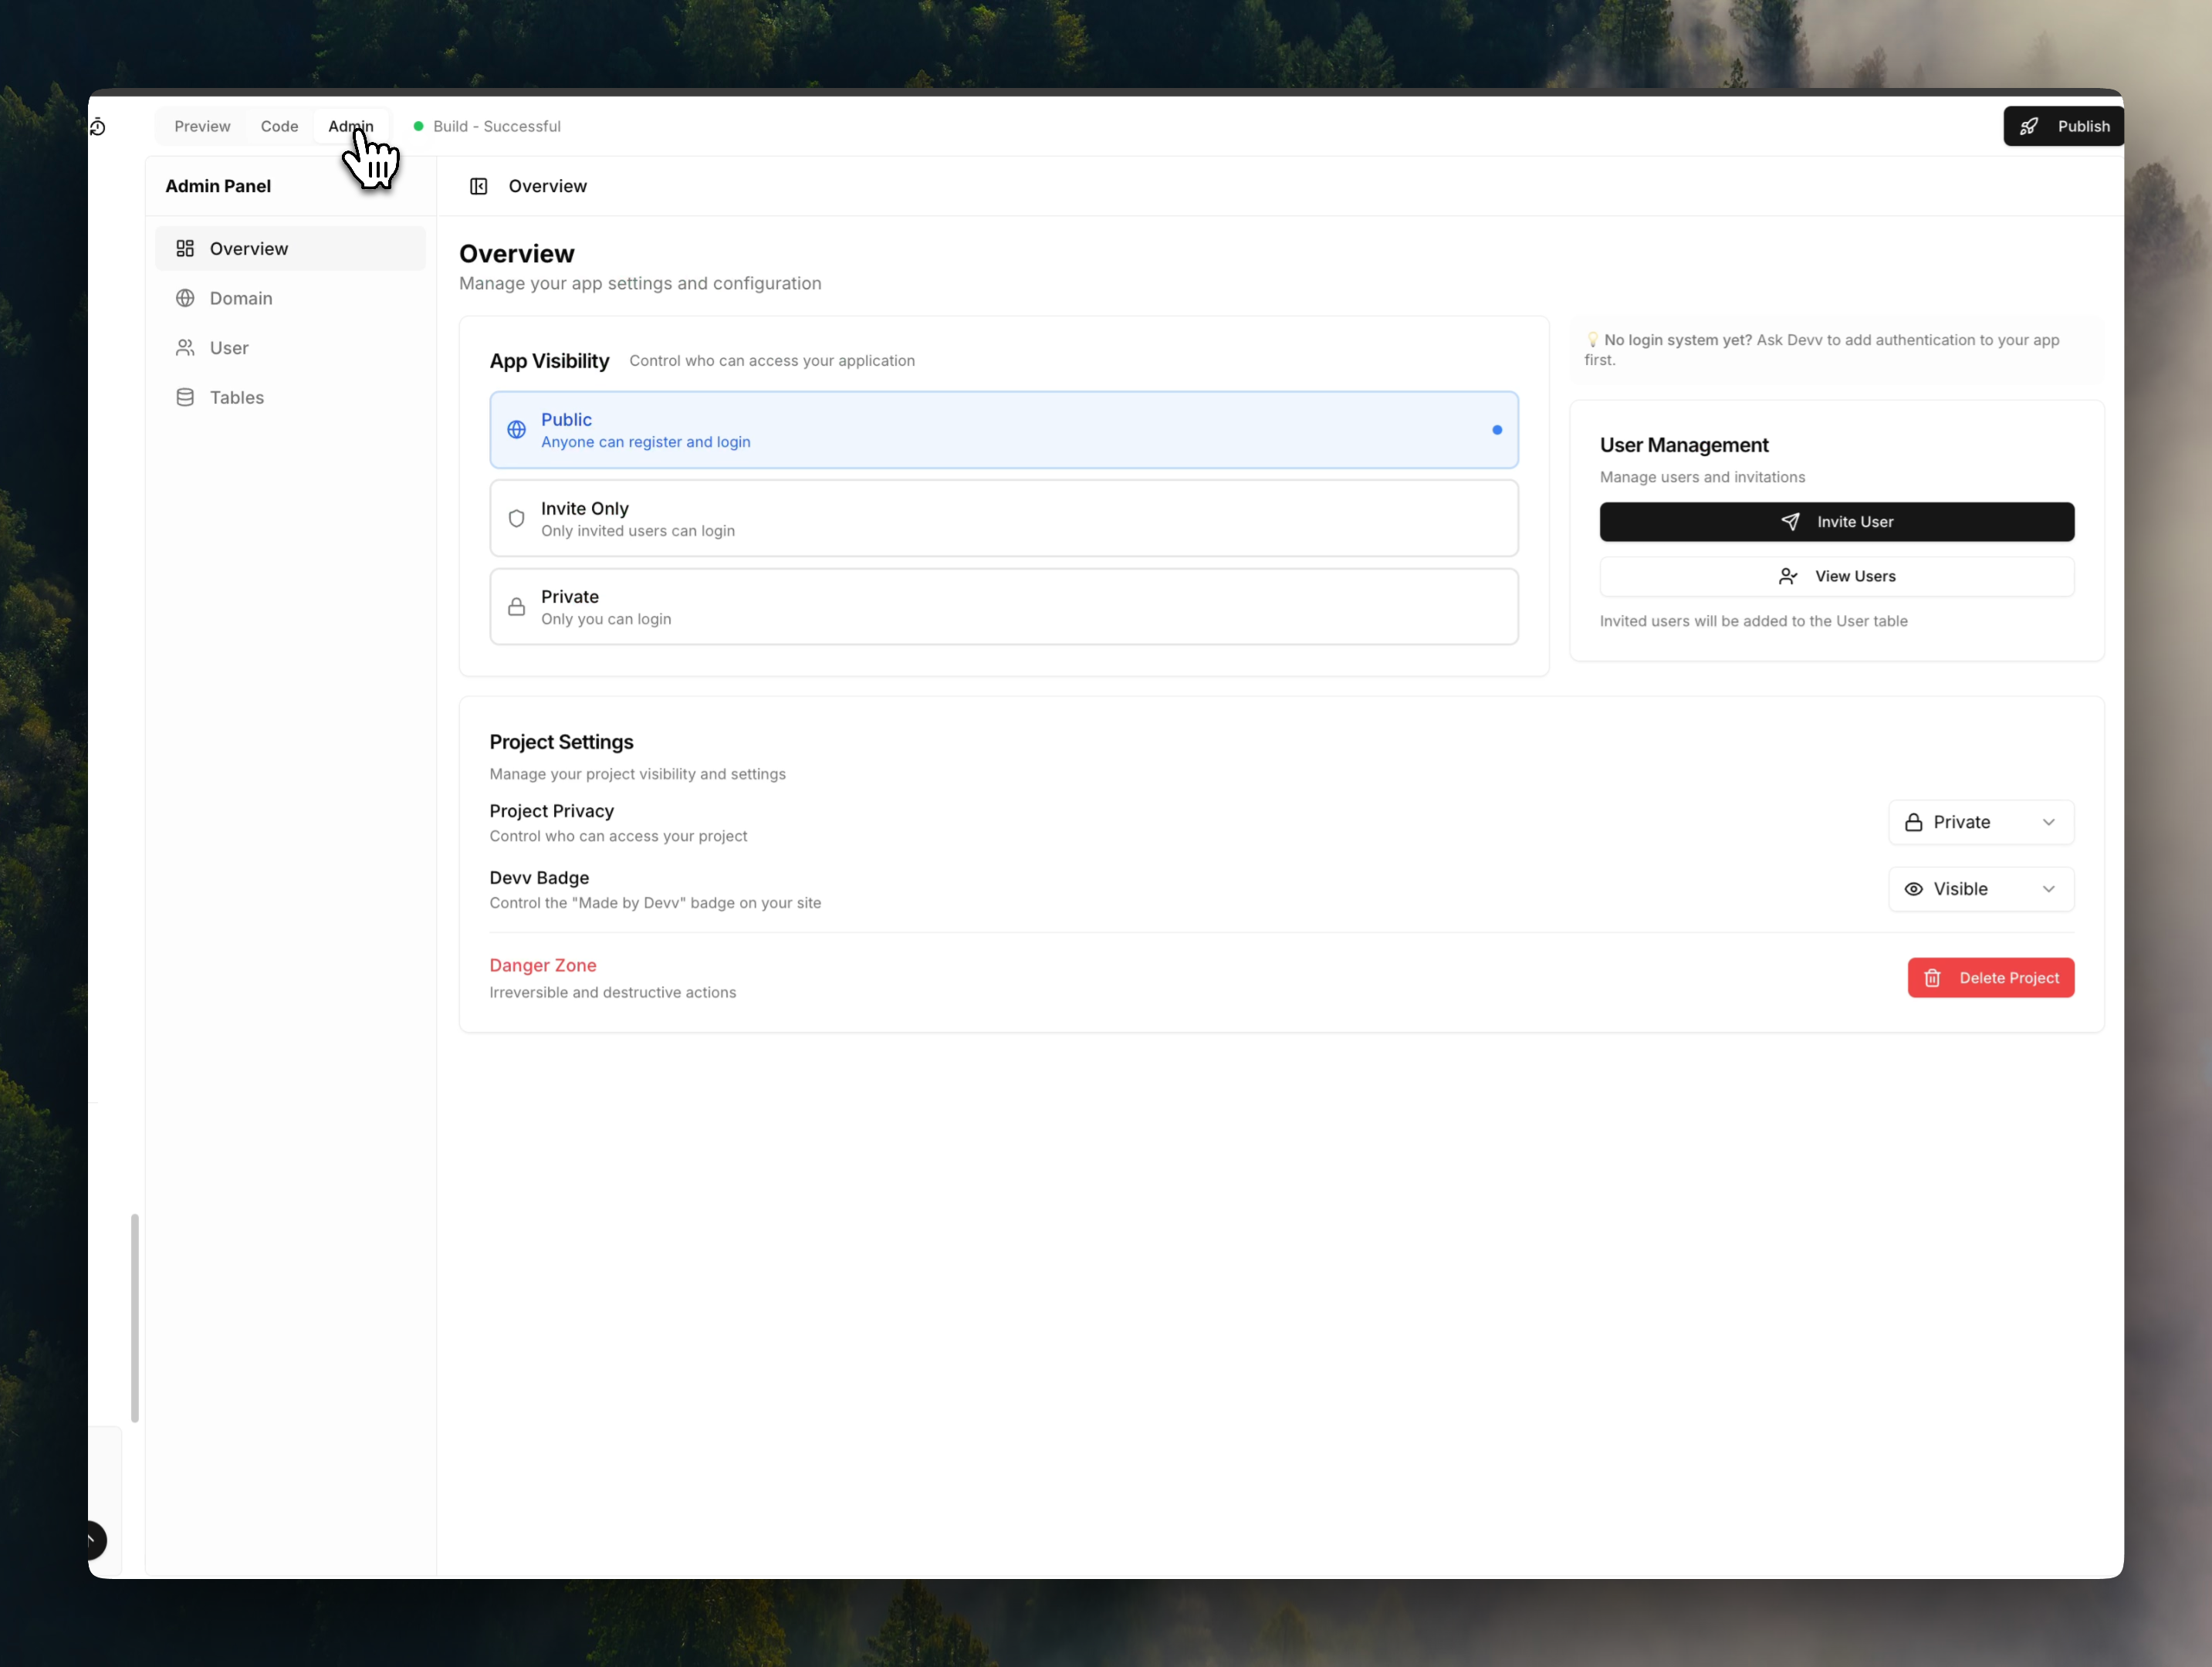Switch visibility to Invite Only
The height and width of the screenshot is (1667, 2212).
click(1003, 517)
